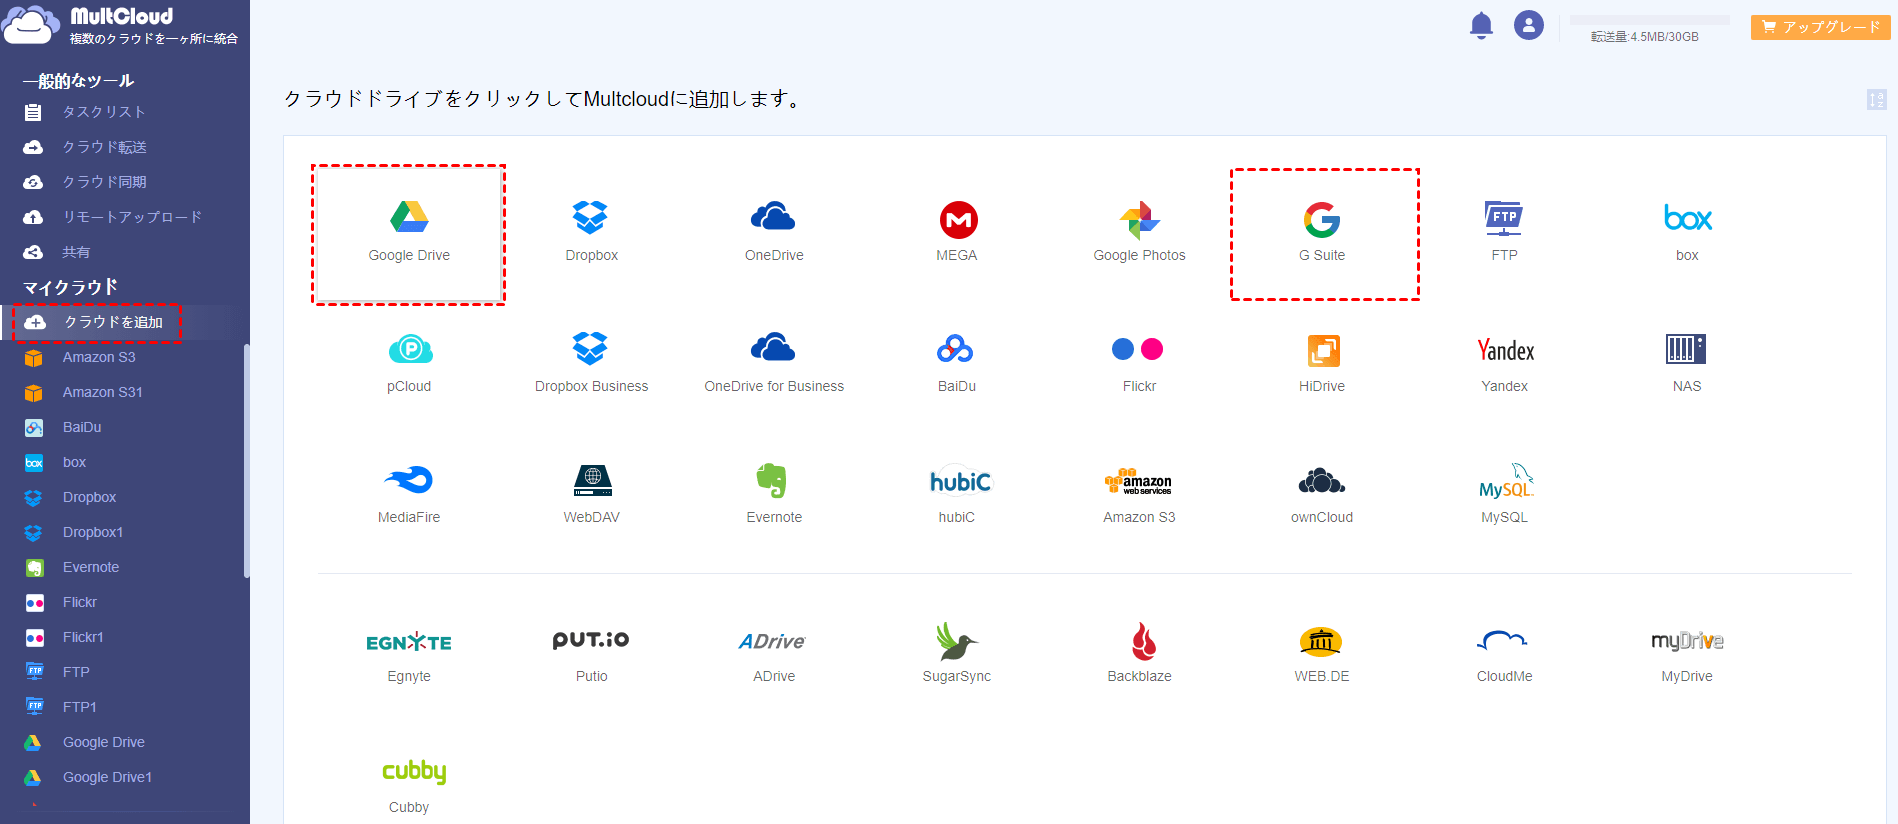The image size is (1898, 824).
Task: Select HiDrive cloud
Action: coord(1322,365)
